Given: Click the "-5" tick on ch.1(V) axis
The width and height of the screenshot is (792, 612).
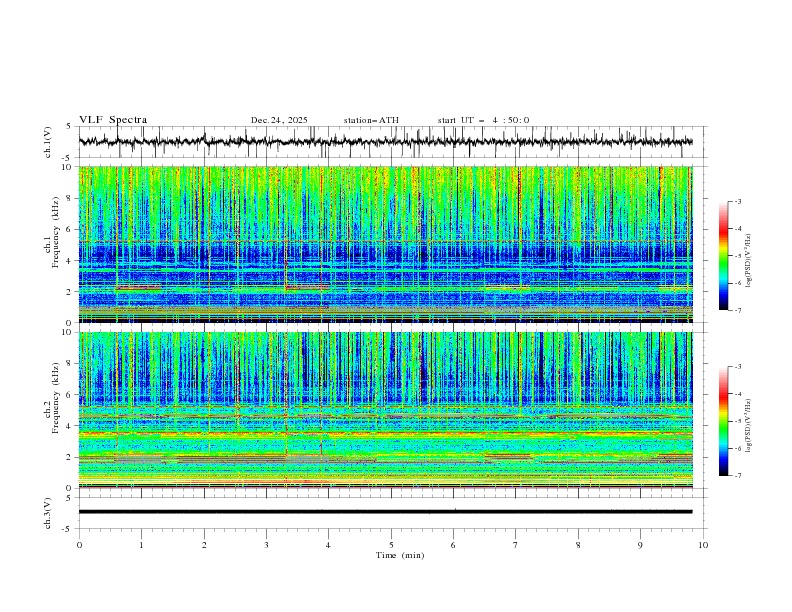Looking at the screenshot, I should [x=67, y=158].
